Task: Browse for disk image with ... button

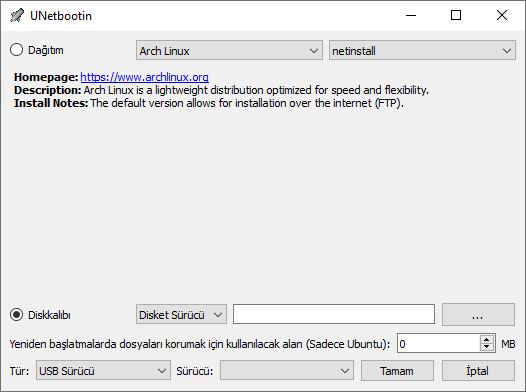Action: (478, 315)
